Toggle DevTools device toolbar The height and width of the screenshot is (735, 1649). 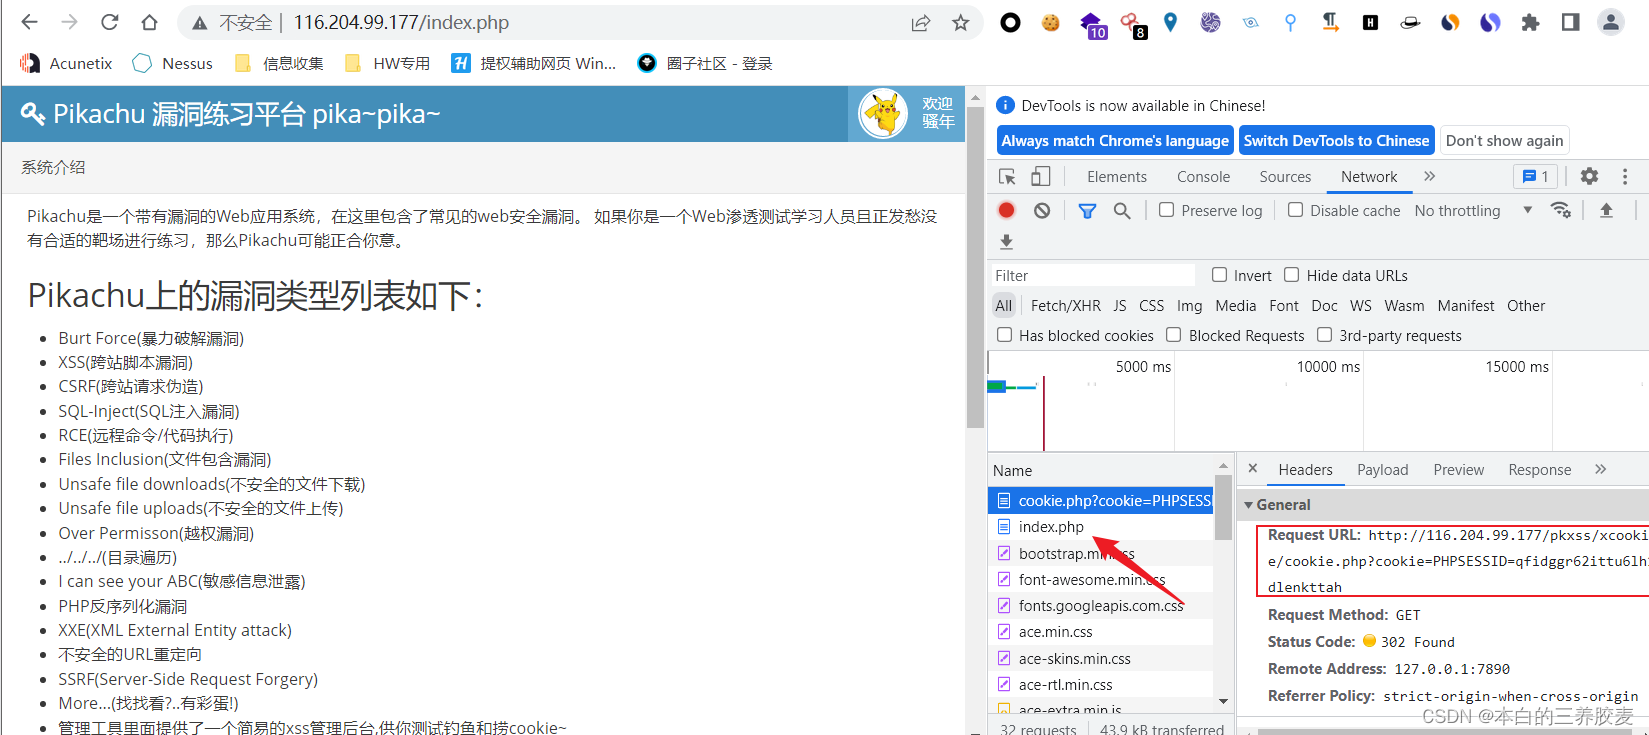pos(1041,177)
